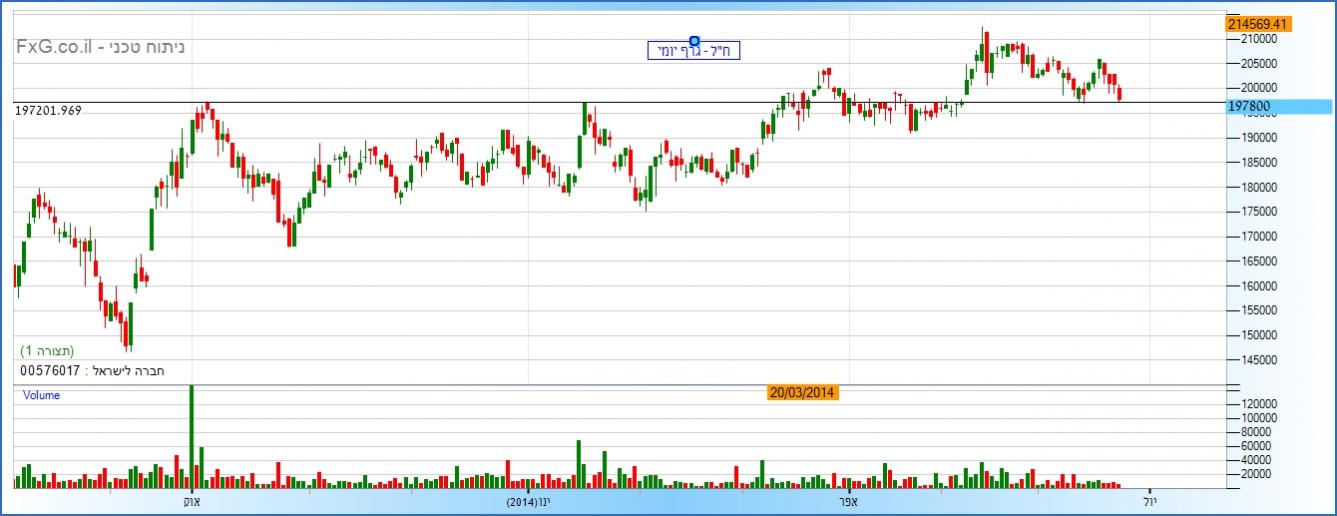This screenshot has height=516, width=1337.
Task: Click the 210000 tick on price axis
Action: [1252, 39]
